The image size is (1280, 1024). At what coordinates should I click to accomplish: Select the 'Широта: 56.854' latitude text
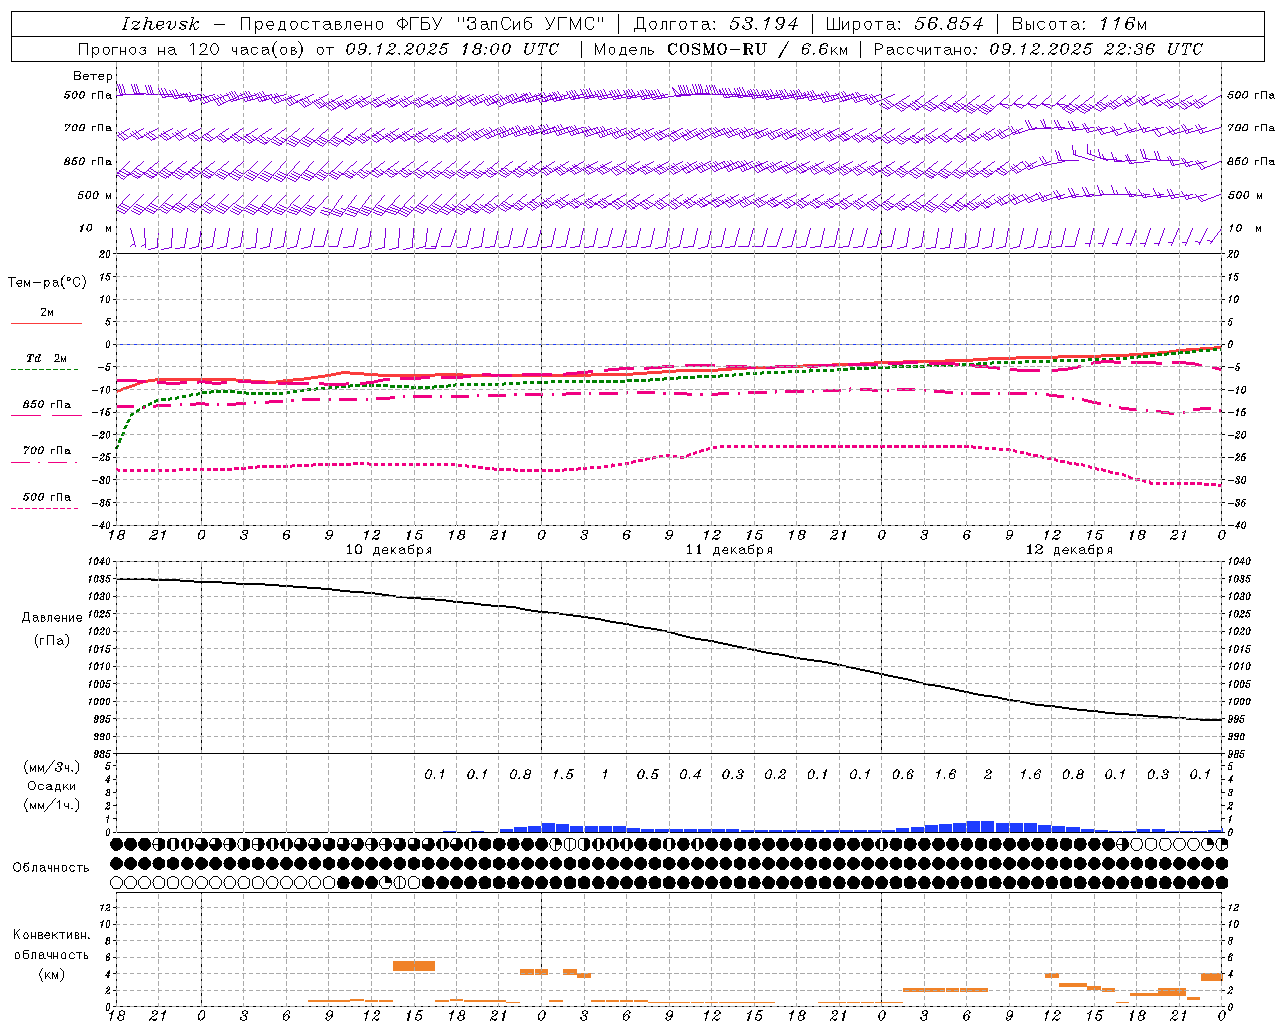[904, 24]
